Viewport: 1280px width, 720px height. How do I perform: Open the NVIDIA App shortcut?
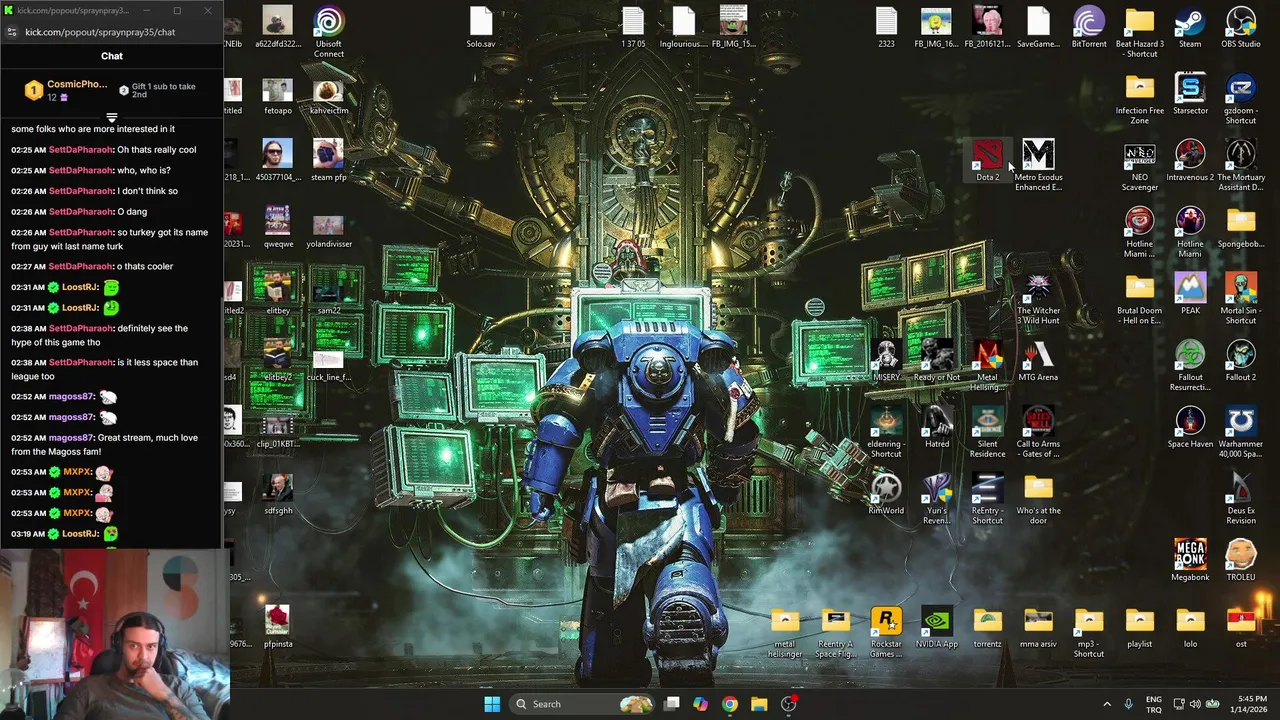tap(937, 627)
